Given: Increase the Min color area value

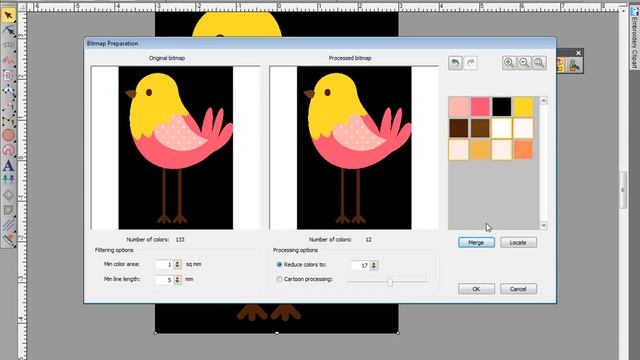Looking at the screenshot, I should 177,262.
